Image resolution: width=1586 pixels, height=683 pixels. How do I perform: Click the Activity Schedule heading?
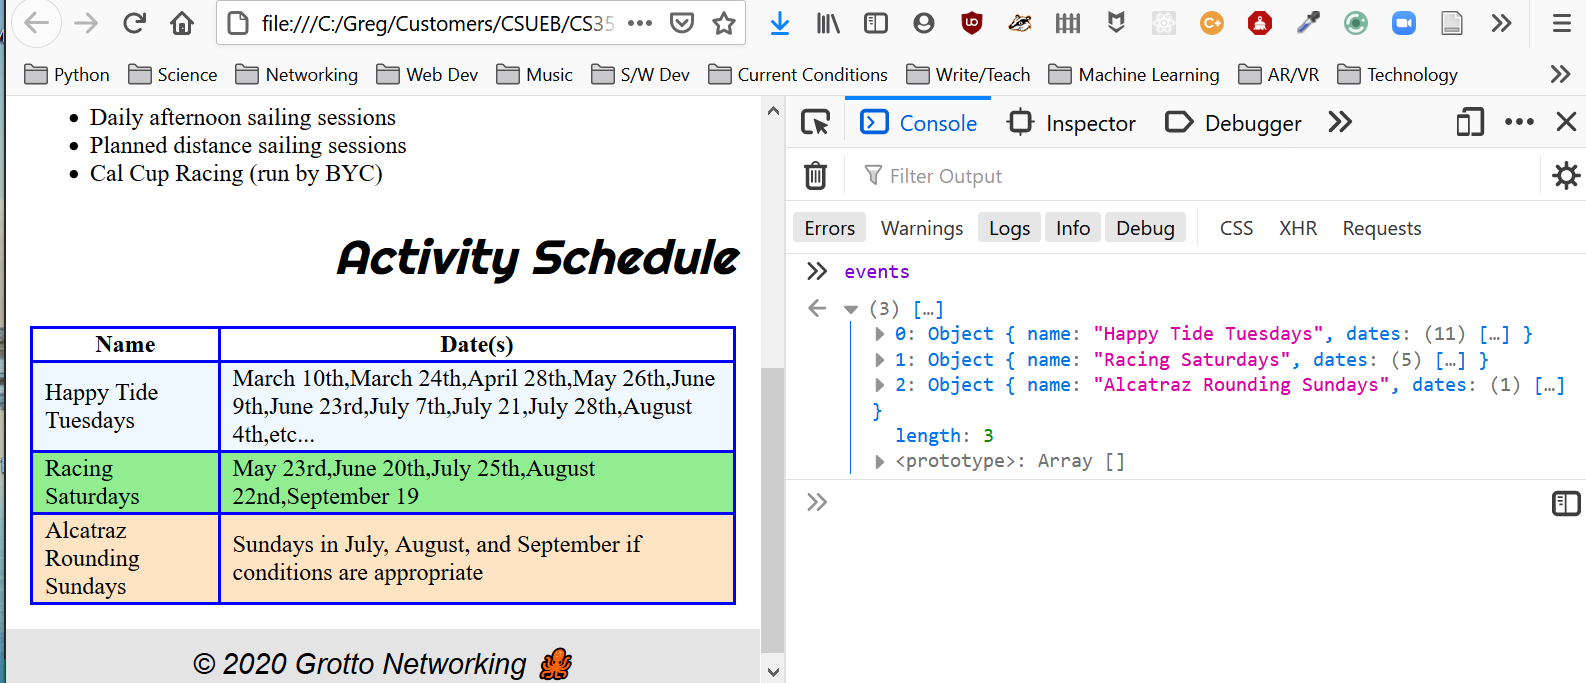538,258
